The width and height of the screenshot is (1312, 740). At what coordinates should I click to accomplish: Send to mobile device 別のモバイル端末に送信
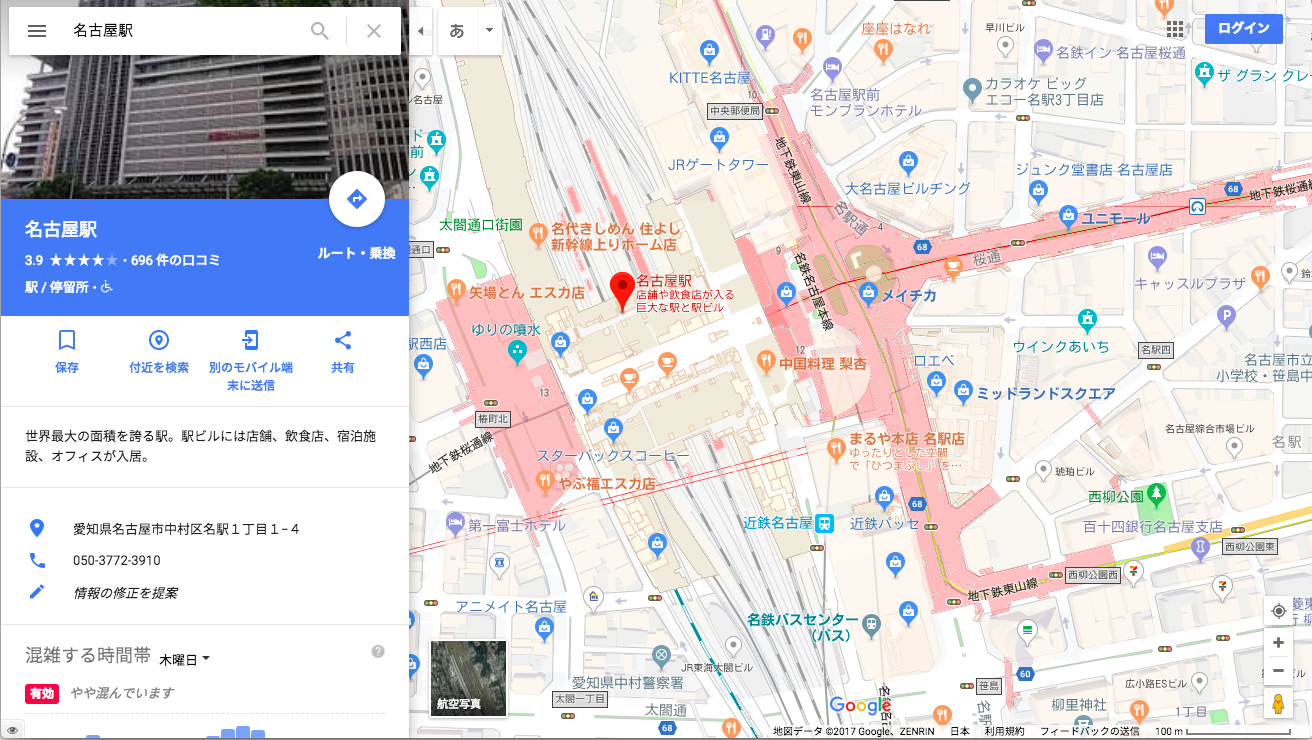[x=251, y=360]
